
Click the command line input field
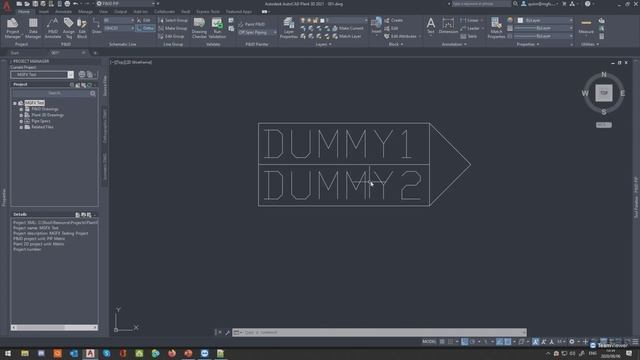(380, 333)
